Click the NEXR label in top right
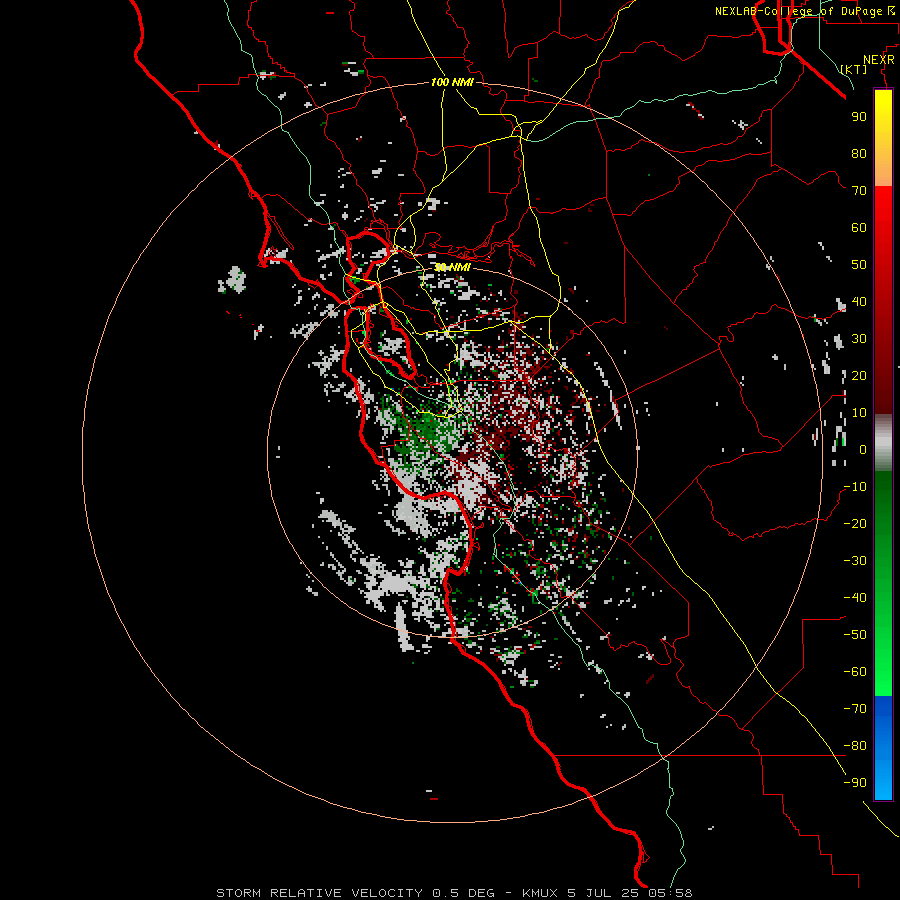The image size is (900, 900). pyautogui.click(x=879, y=60)
